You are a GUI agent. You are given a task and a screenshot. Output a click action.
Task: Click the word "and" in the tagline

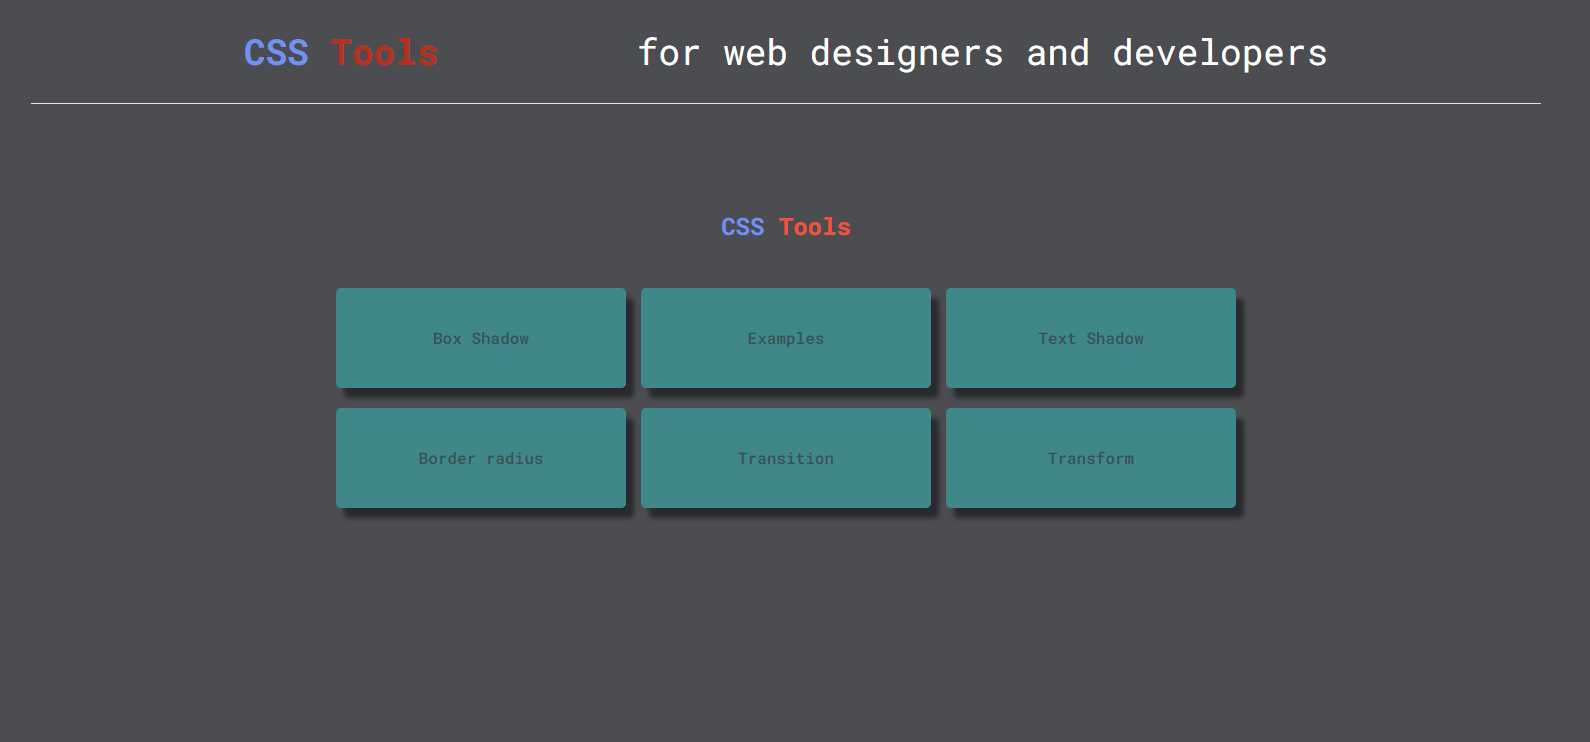pos(1058,53)
